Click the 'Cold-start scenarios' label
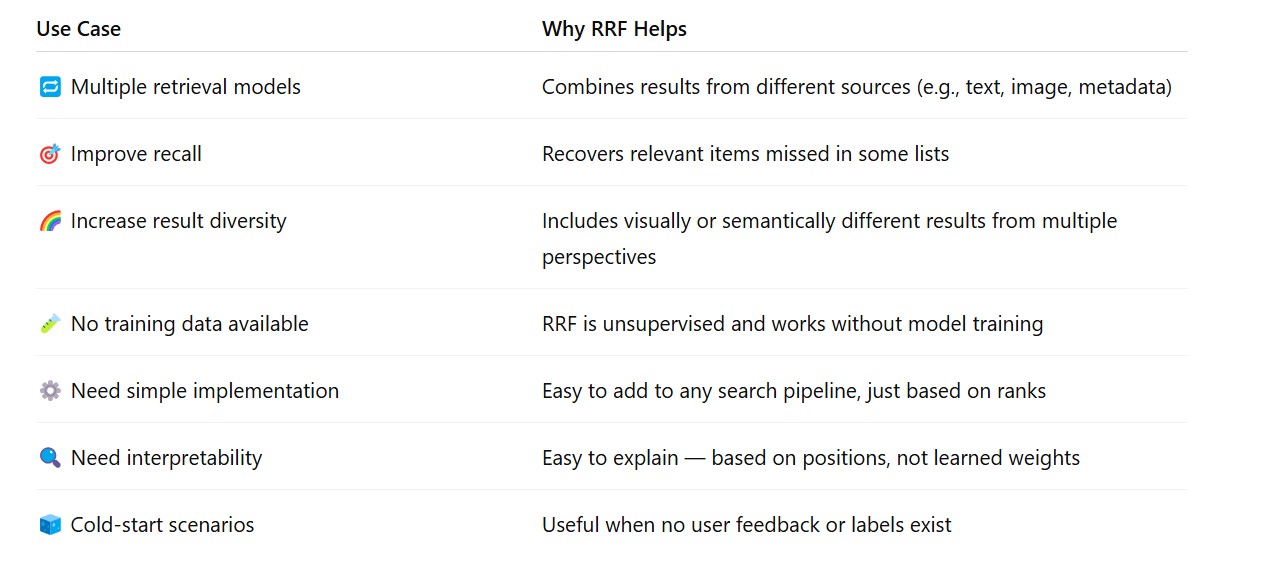Viewport: 1272px width, 586px height. click(x=162, y=525)
